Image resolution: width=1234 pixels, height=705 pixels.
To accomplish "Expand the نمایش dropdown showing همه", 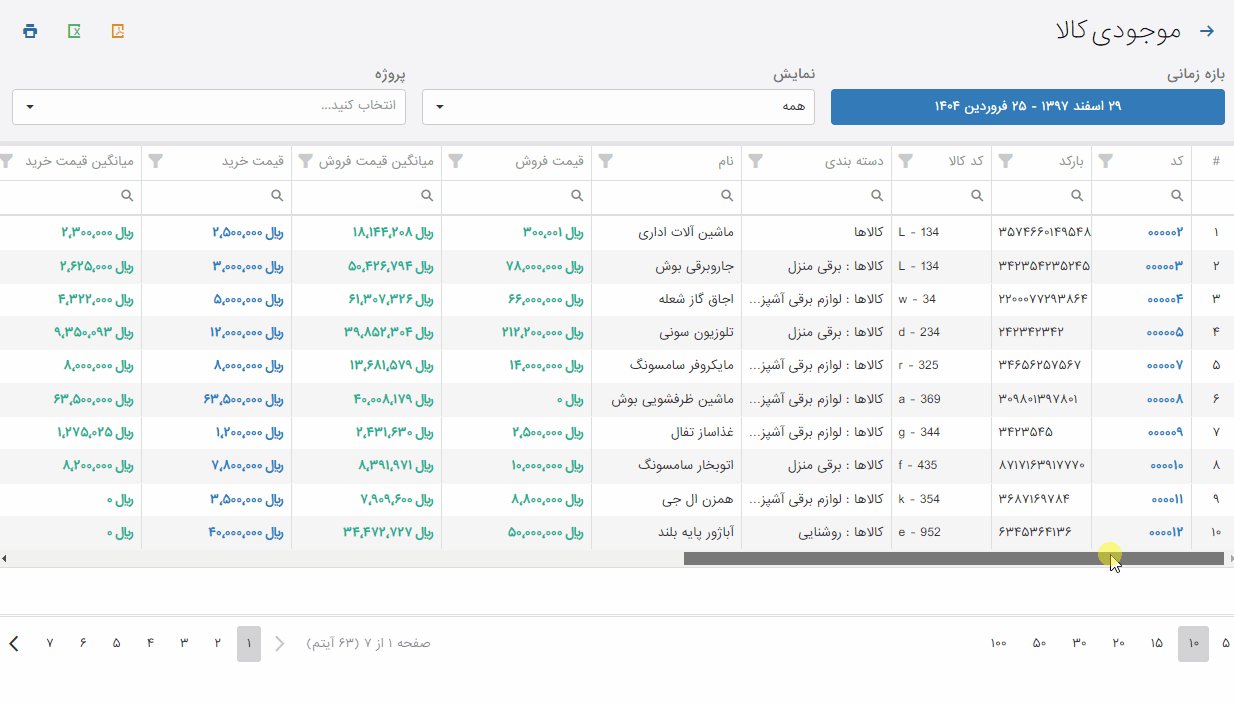I will pyautogui.click(x=618, y=107).
